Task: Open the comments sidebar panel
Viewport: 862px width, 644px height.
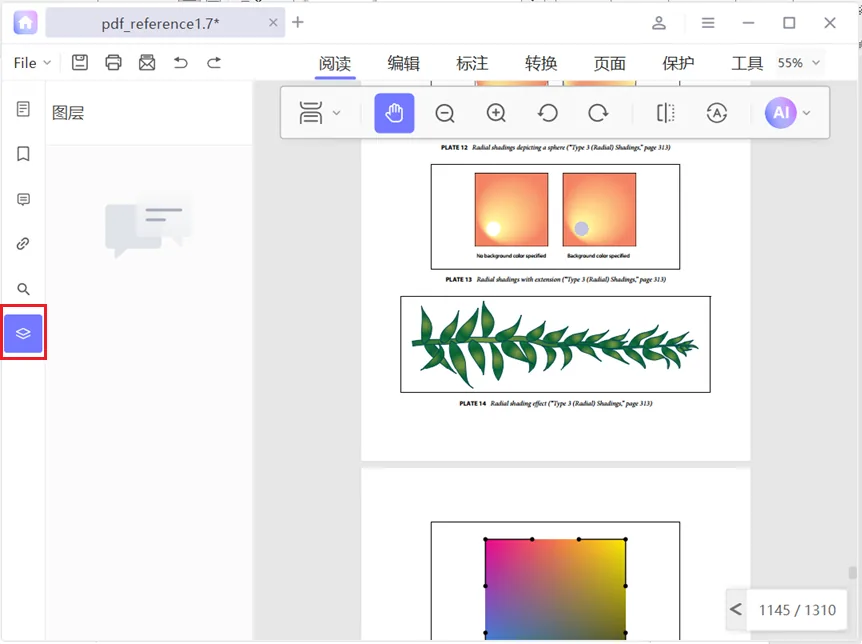Action: (23, 199)
